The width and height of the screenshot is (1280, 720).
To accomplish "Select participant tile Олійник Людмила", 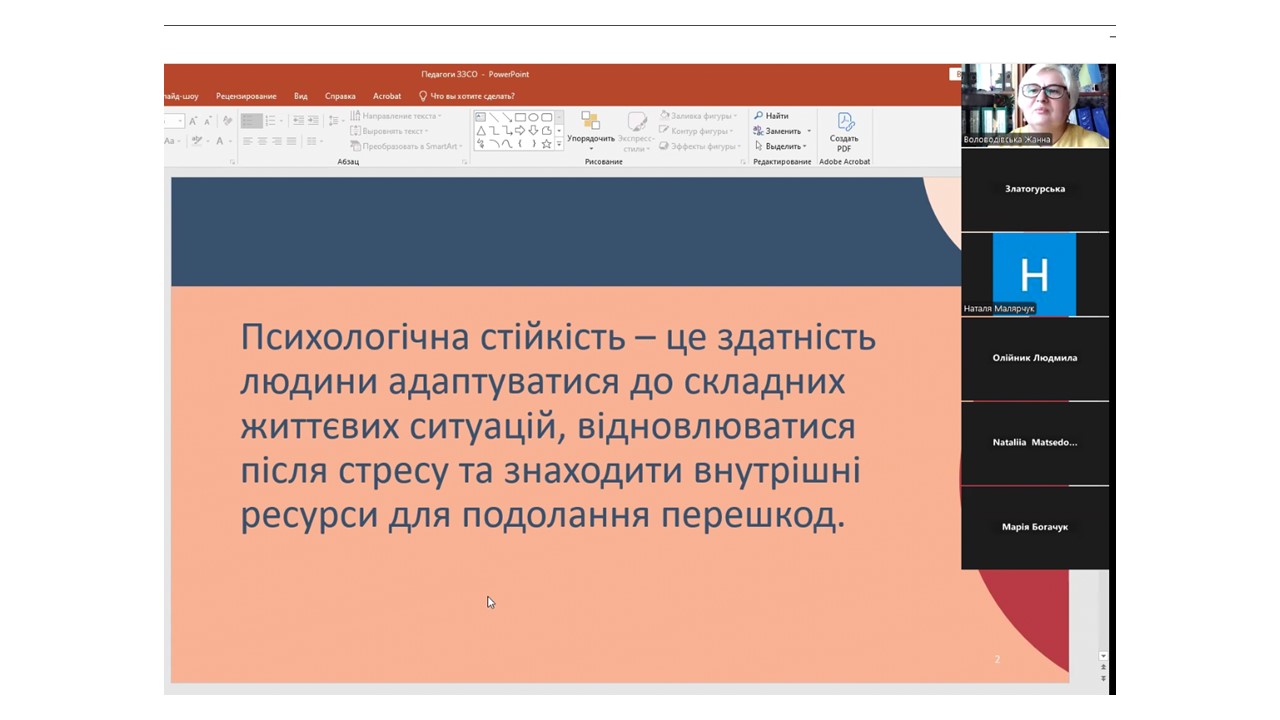I will point(1035,358).
